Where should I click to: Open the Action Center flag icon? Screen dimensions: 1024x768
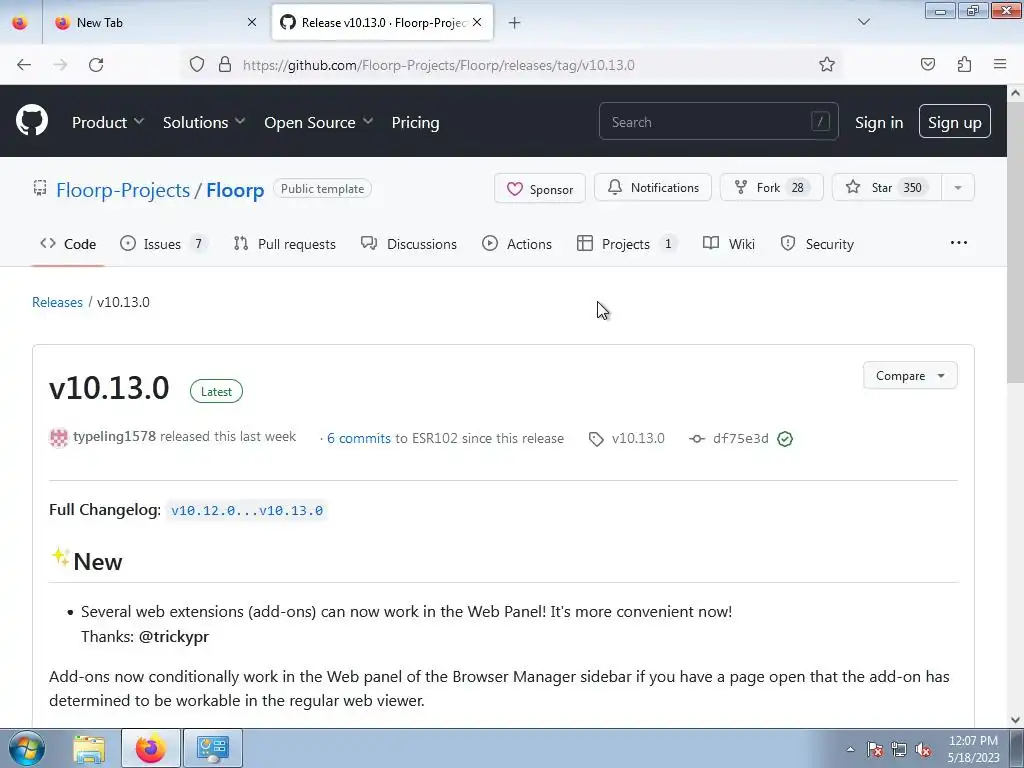click(875, 749)
